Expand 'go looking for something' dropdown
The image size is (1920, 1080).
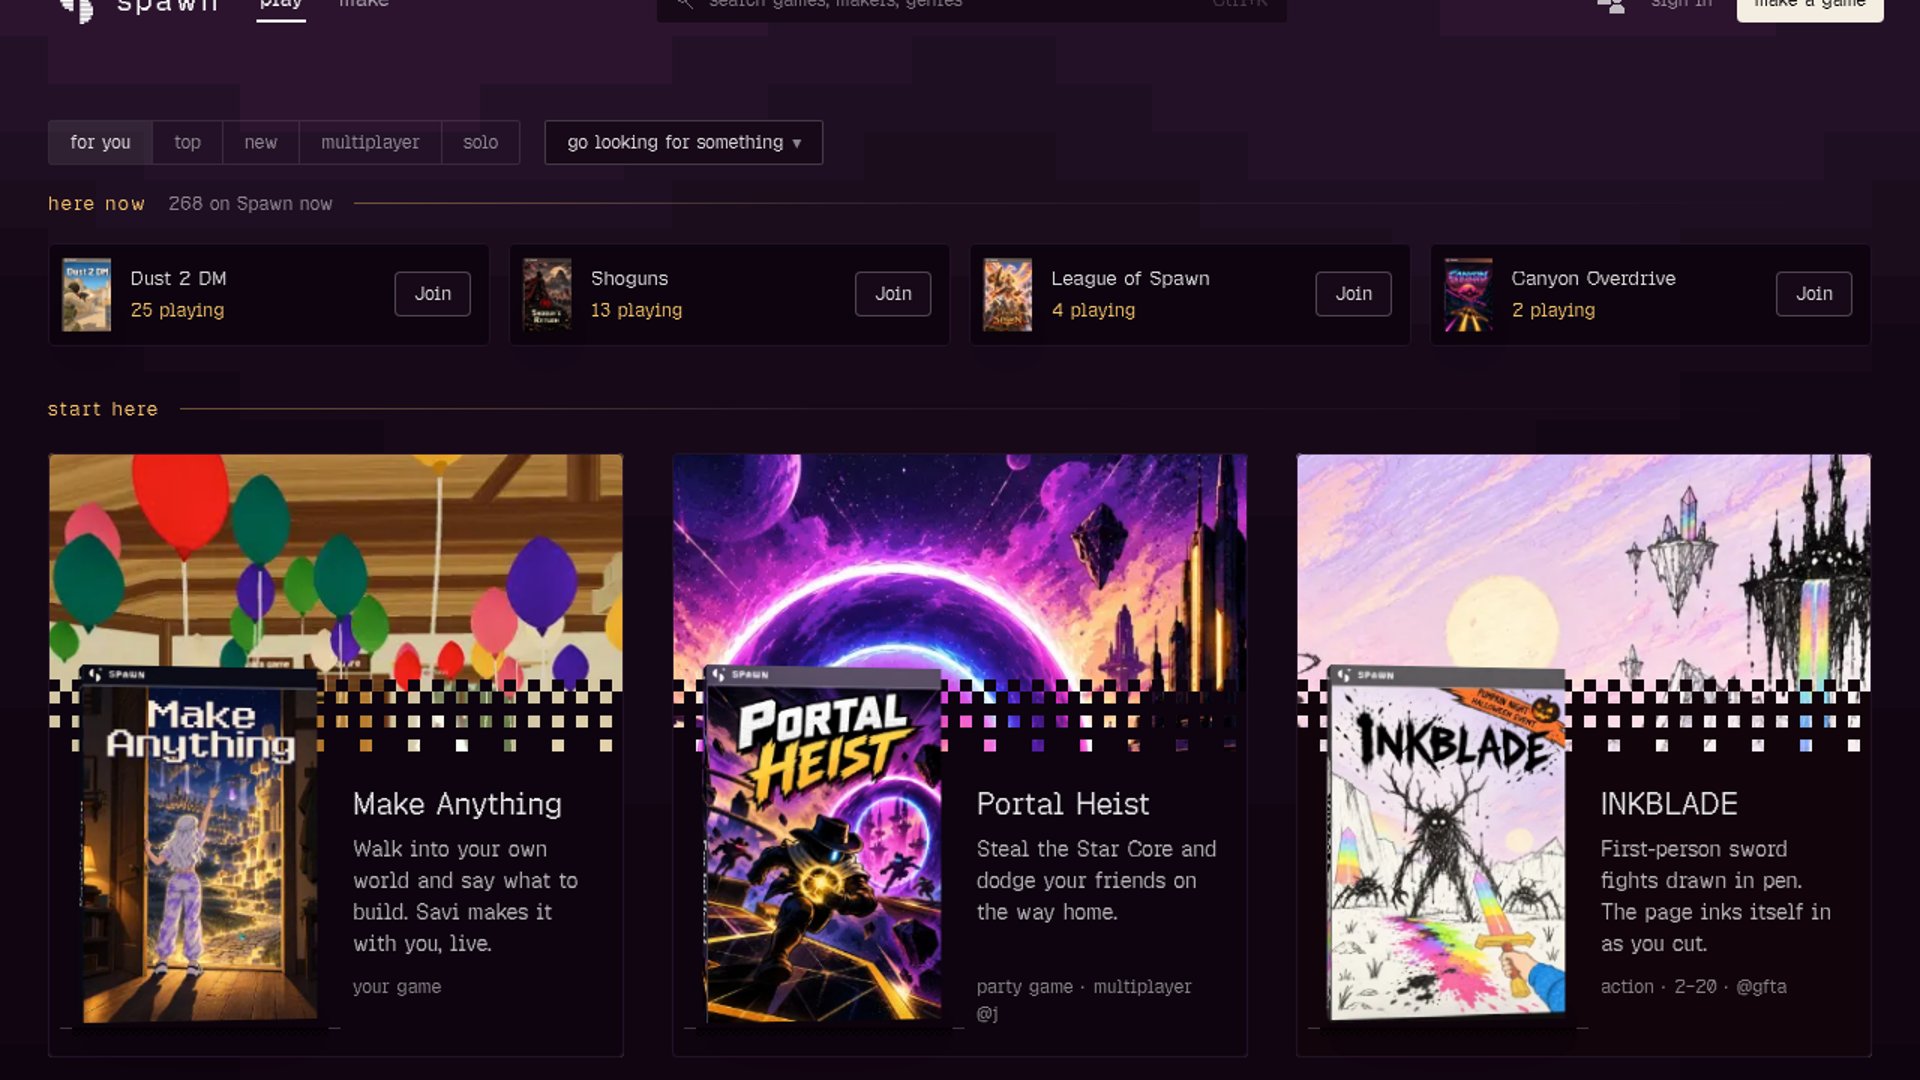684,142
